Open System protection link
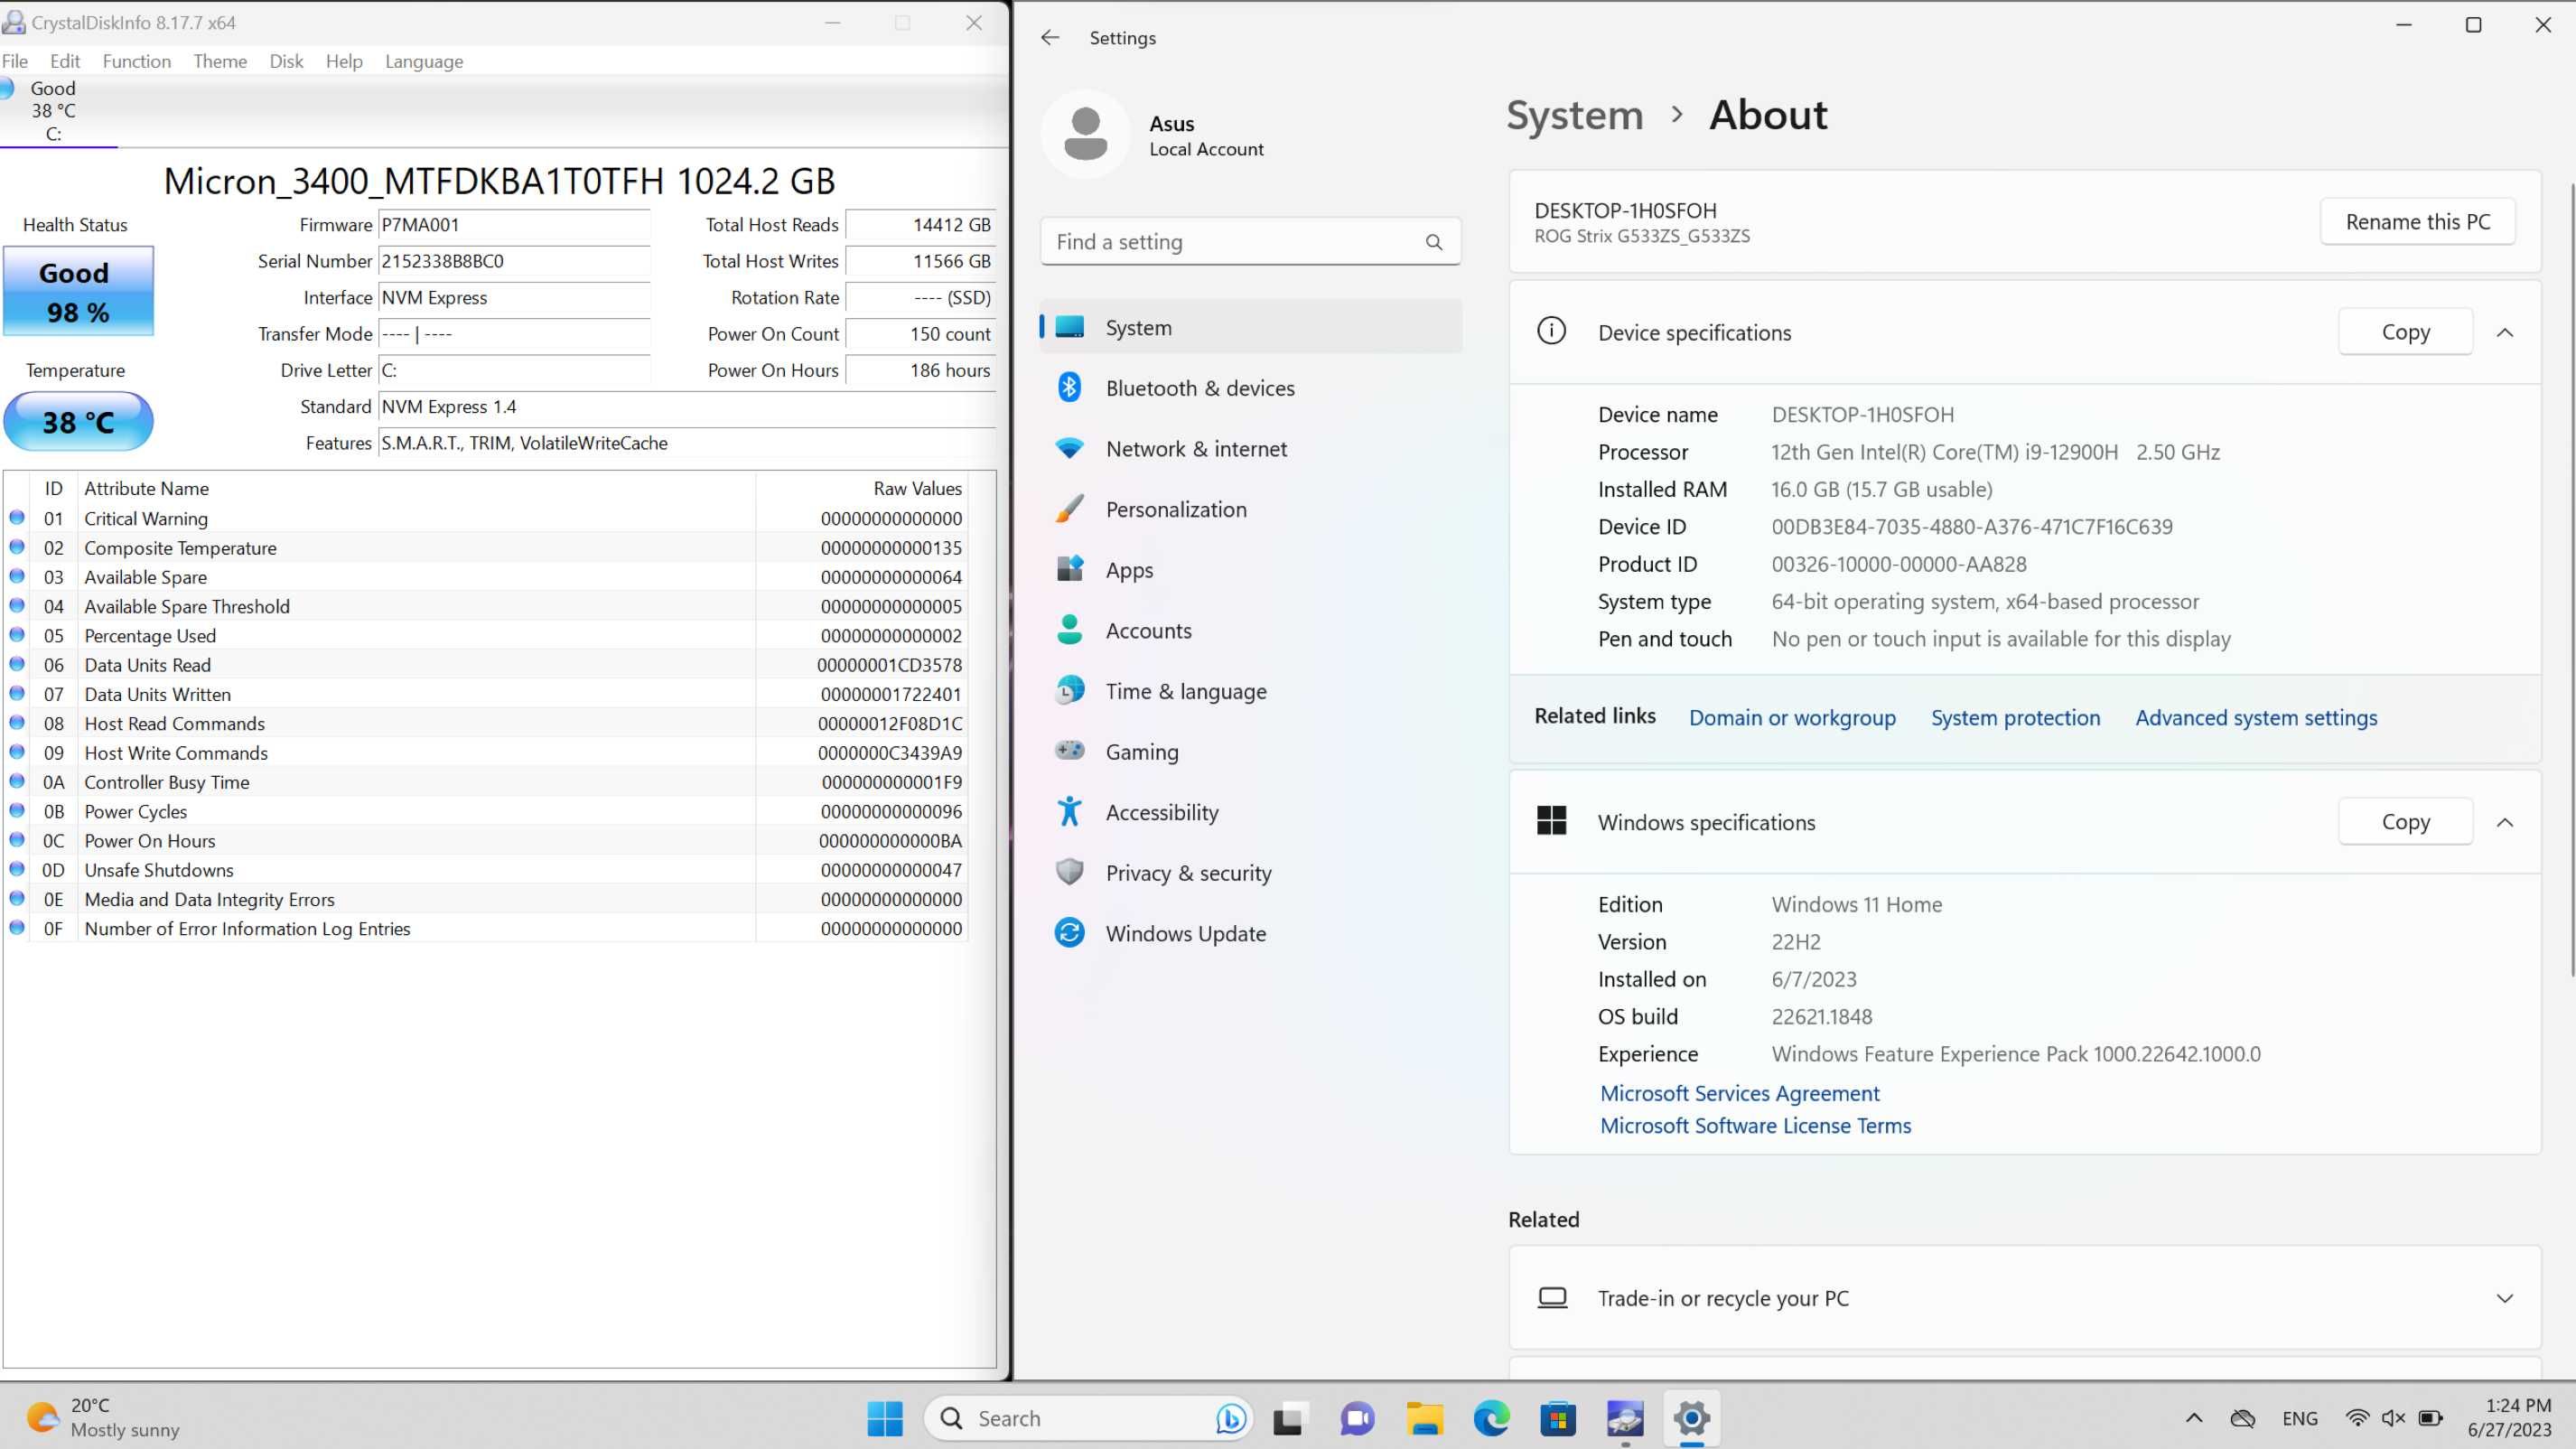 pos(2015,717)
